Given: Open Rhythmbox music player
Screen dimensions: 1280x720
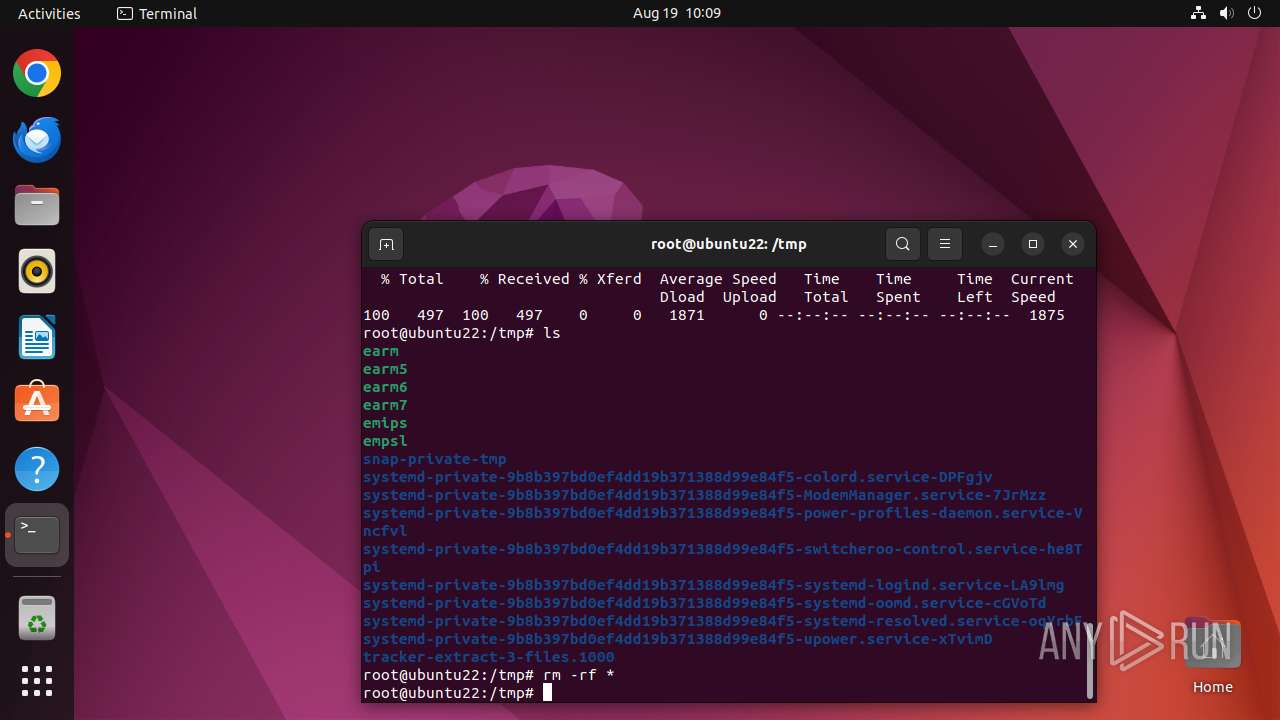Looking at the screenshot, I should point(37,272).
